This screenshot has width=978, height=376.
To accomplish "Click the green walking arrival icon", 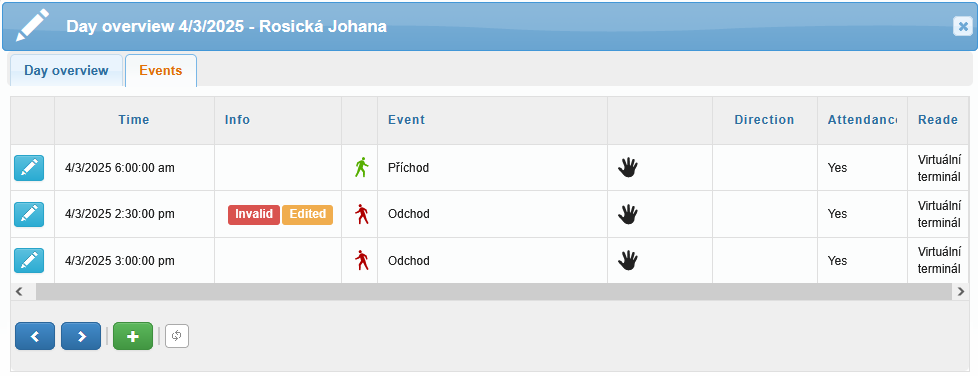I will point(362,168).
